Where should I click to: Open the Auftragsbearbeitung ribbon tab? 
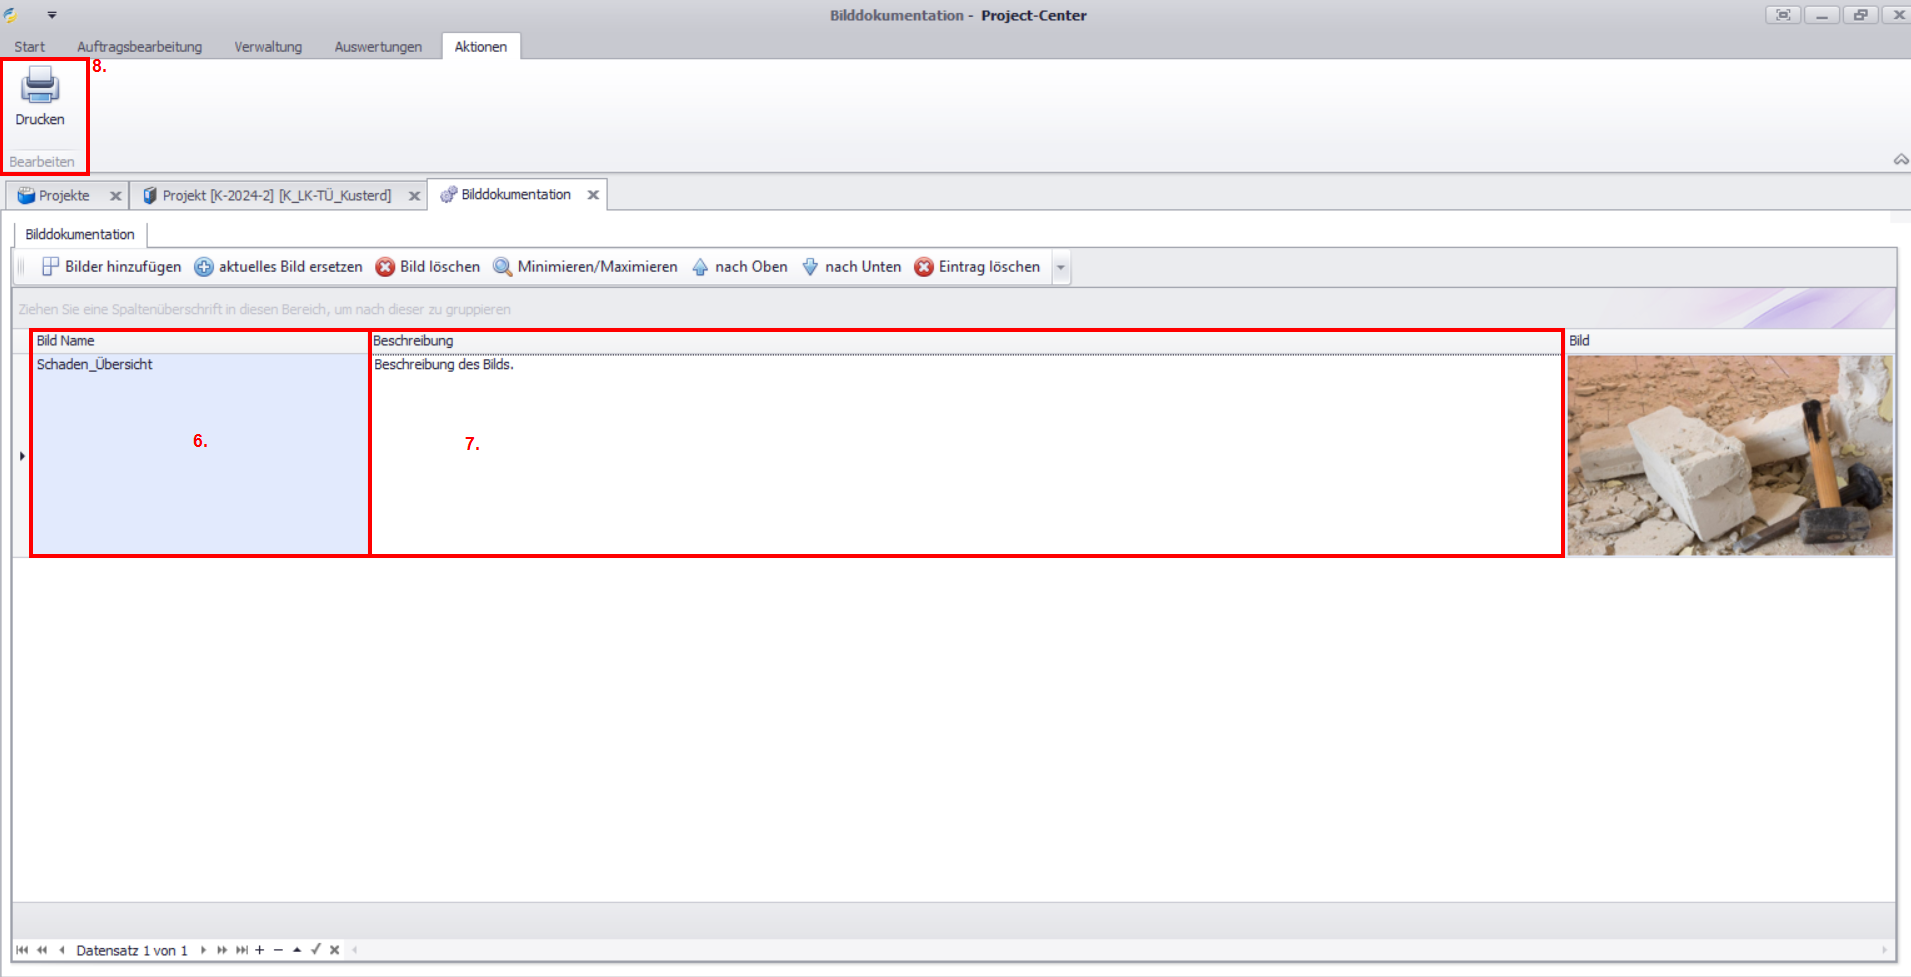tap(139, 47)
